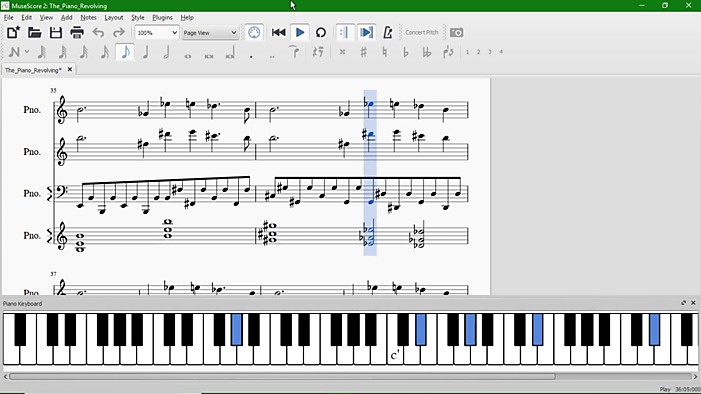Apply double flat accidental
This screenshot has height=394, width=701.
point(427,52)
